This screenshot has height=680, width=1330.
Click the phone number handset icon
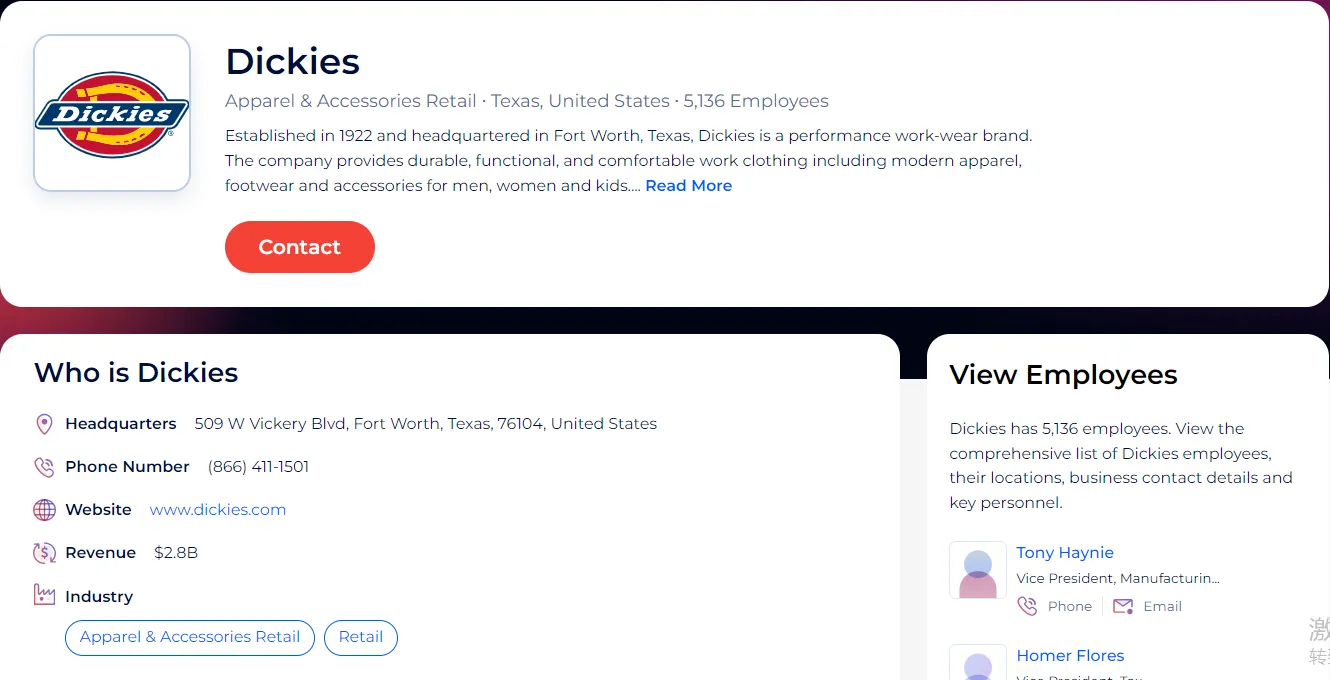click(x=44, y=467)
